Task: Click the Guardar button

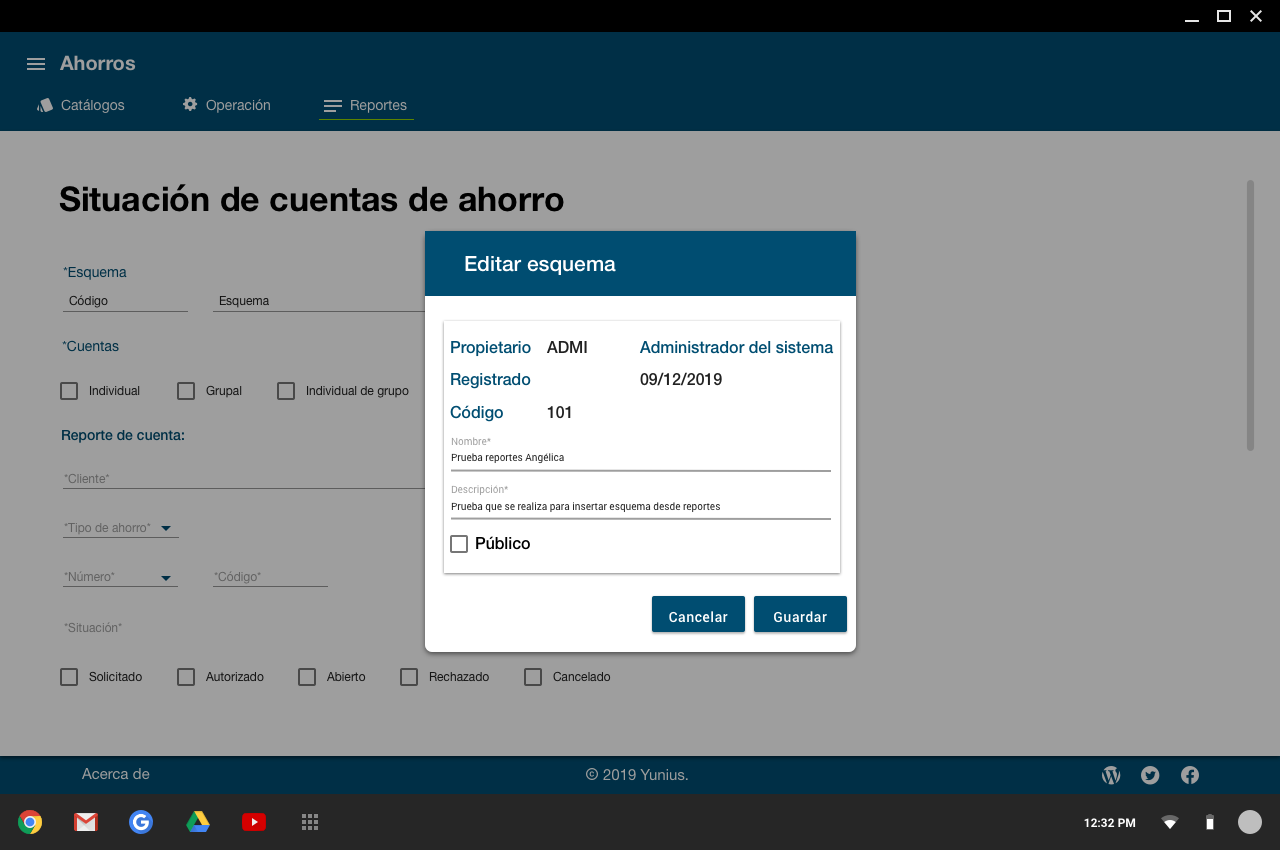Action: (800, 616)
